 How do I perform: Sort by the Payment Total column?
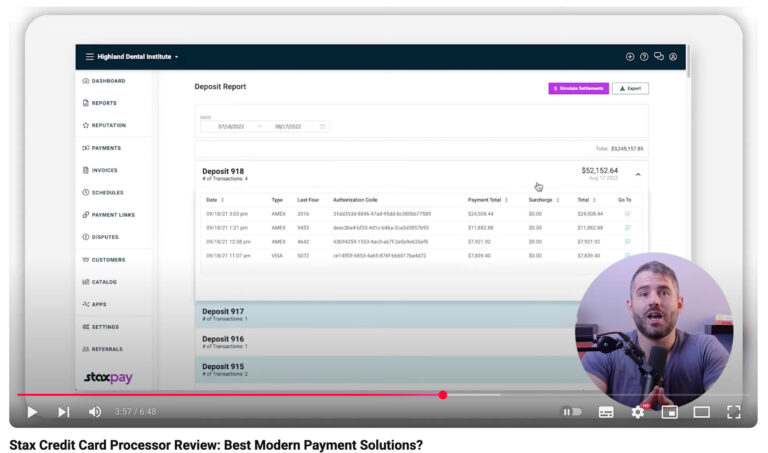(488, 200)
